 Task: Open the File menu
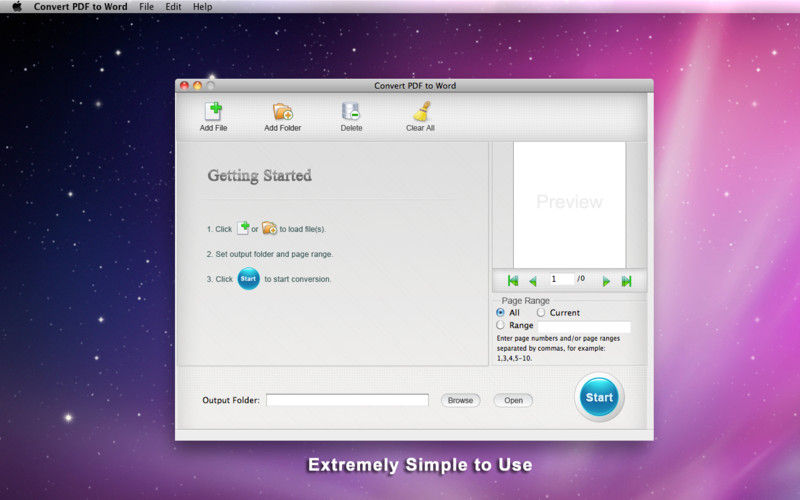(x=146, y=7)
